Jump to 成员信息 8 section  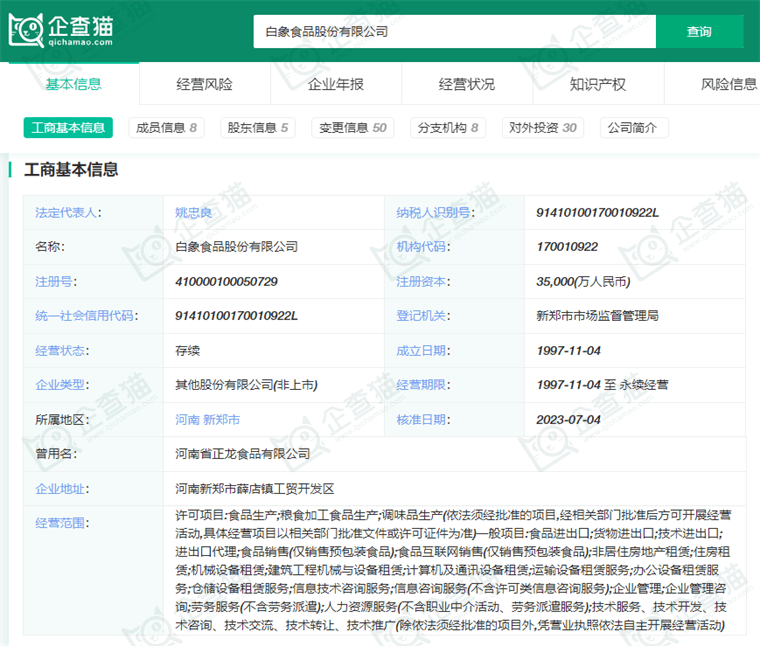click(x=166, y=127)
